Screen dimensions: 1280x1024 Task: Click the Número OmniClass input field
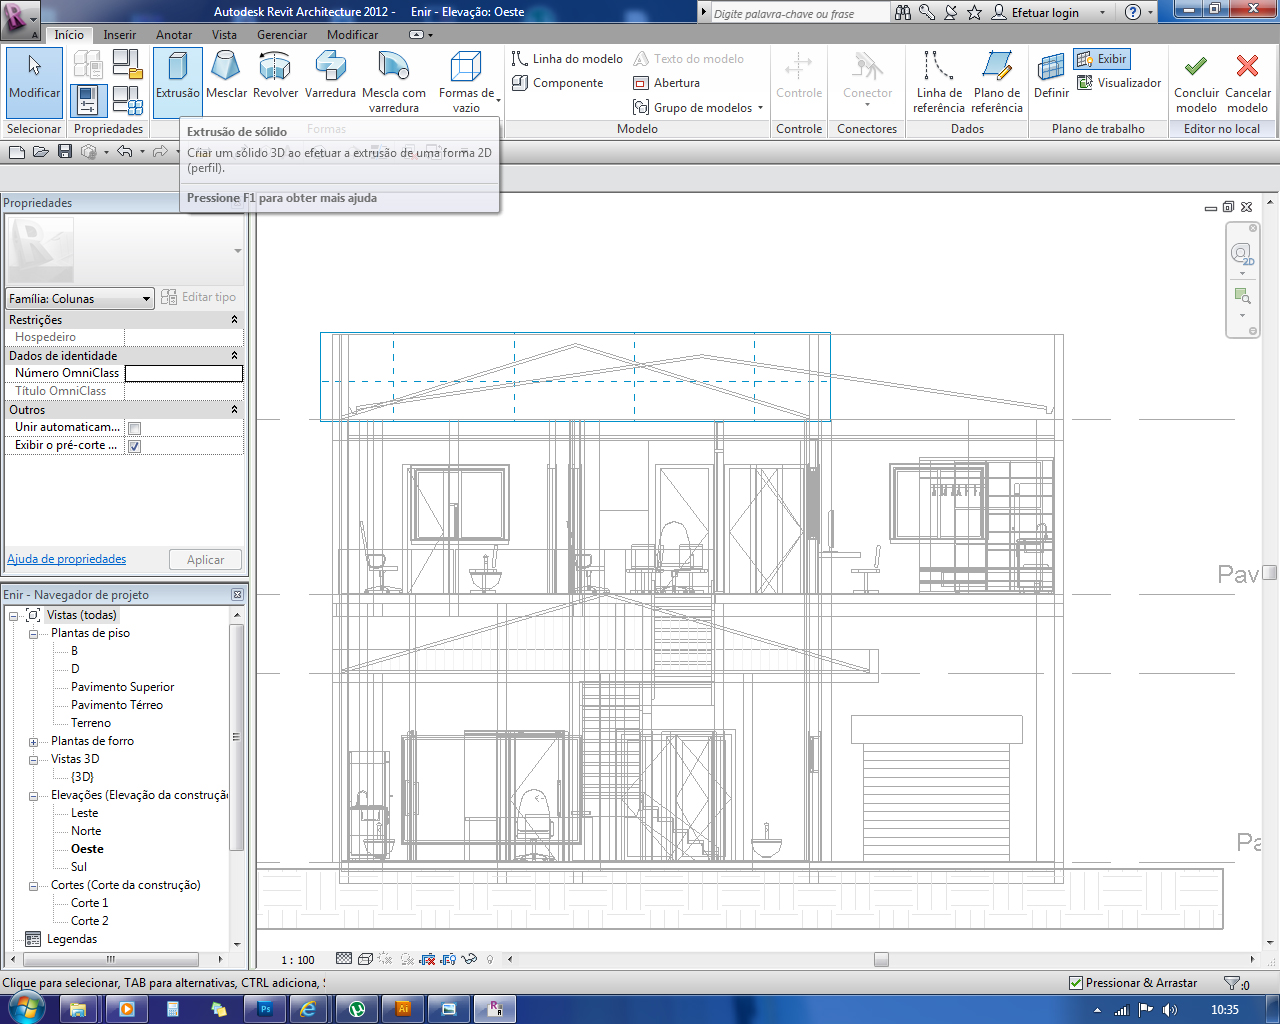[x=183, y=373]
